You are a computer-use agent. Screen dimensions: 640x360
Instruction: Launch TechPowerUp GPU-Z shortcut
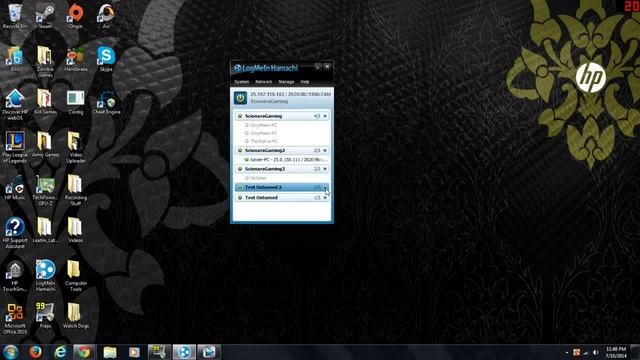(45, 191)
